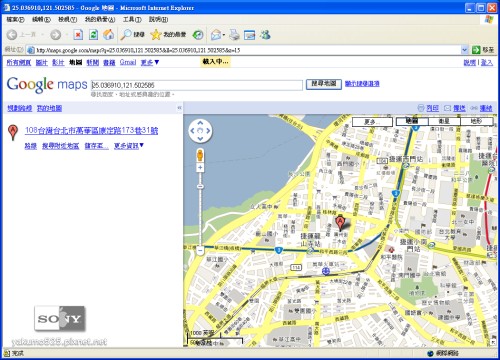Open the Favorites star toolbar button
The height and width of the screenshot is (360, 500).
(168, 35)
